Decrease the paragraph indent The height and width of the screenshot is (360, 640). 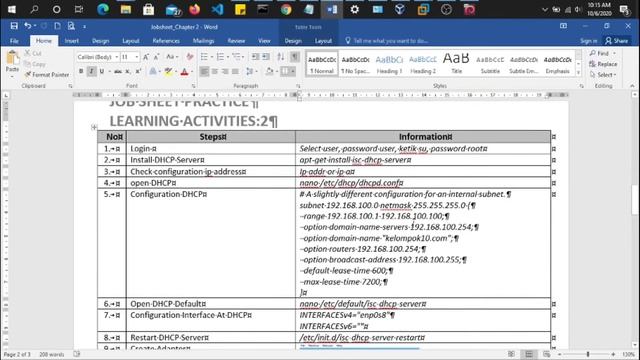pyautogui.click(x=255, y=57)
